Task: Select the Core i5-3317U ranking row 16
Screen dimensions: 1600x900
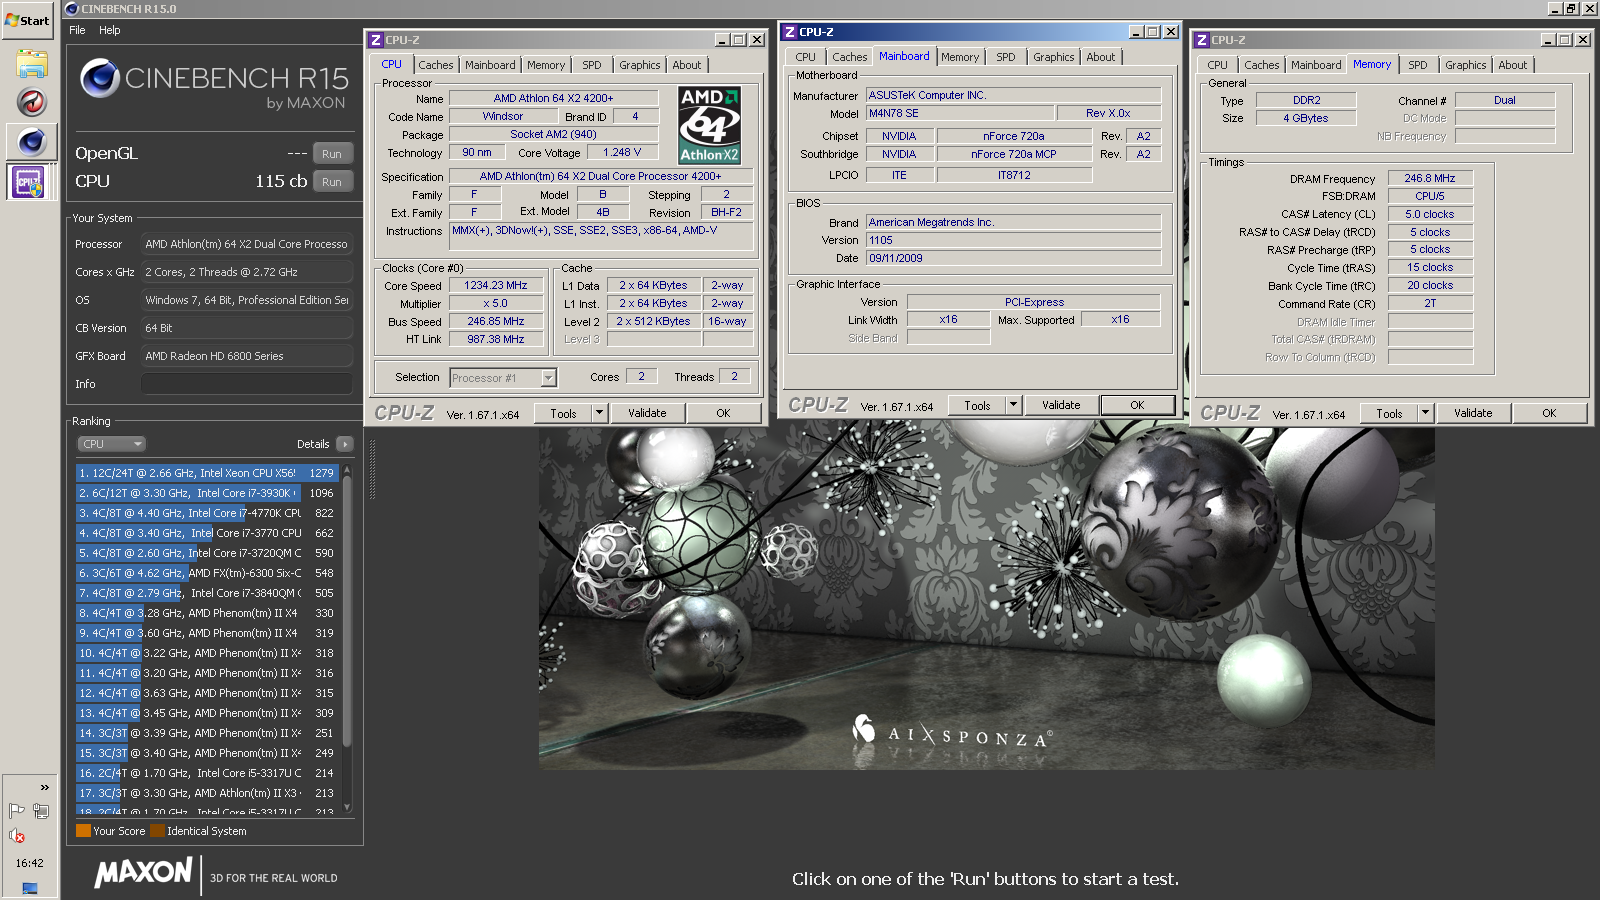Action: (207, 773)
